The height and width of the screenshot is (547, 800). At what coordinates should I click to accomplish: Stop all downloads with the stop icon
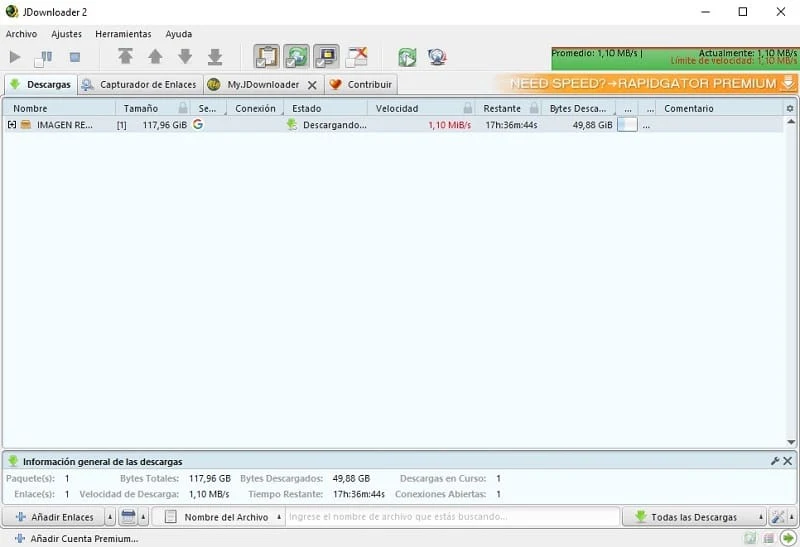[74, 57]
